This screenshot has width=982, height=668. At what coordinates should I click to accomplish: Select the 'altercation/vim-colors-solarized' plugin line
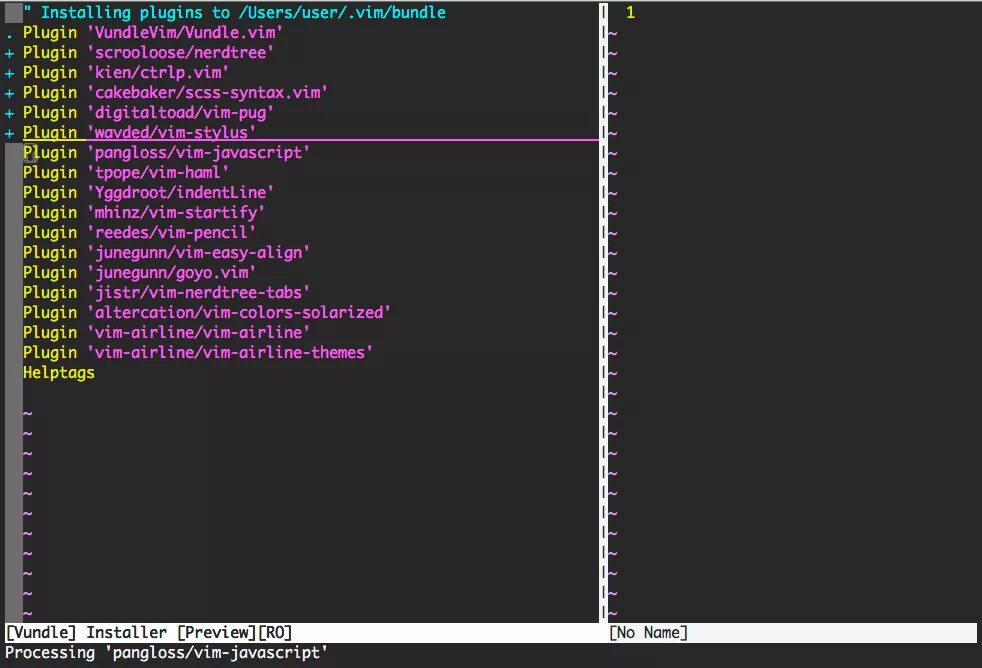click(x=207, y=313)
